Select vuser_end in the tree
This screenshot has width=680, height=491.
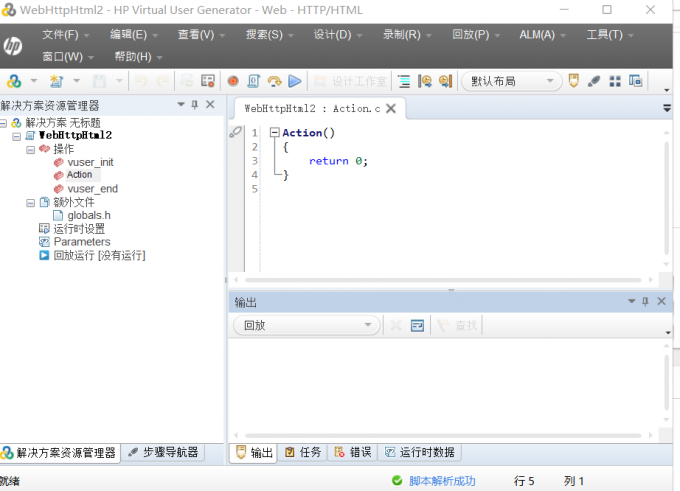point(92,189)
